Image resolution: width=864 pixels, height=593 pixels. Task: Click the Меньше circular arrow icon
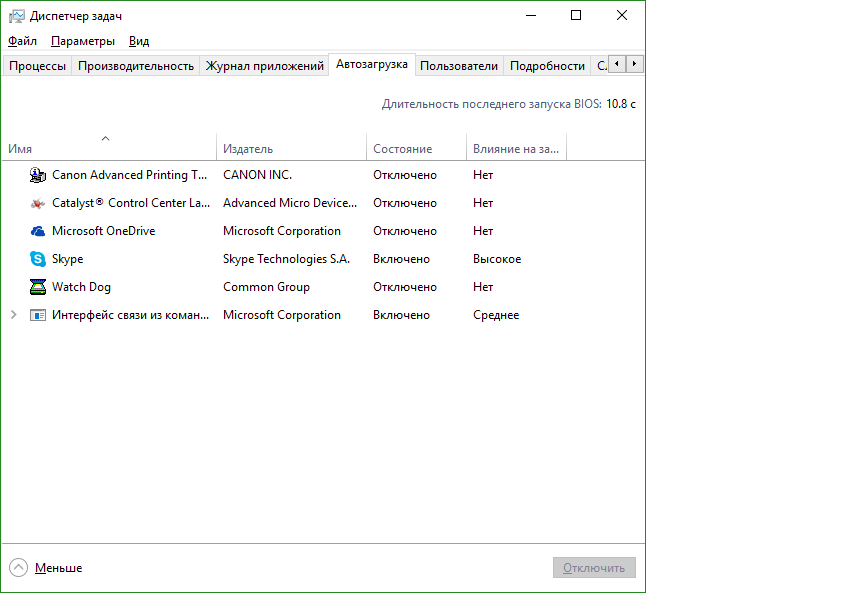tap(18, 568)
